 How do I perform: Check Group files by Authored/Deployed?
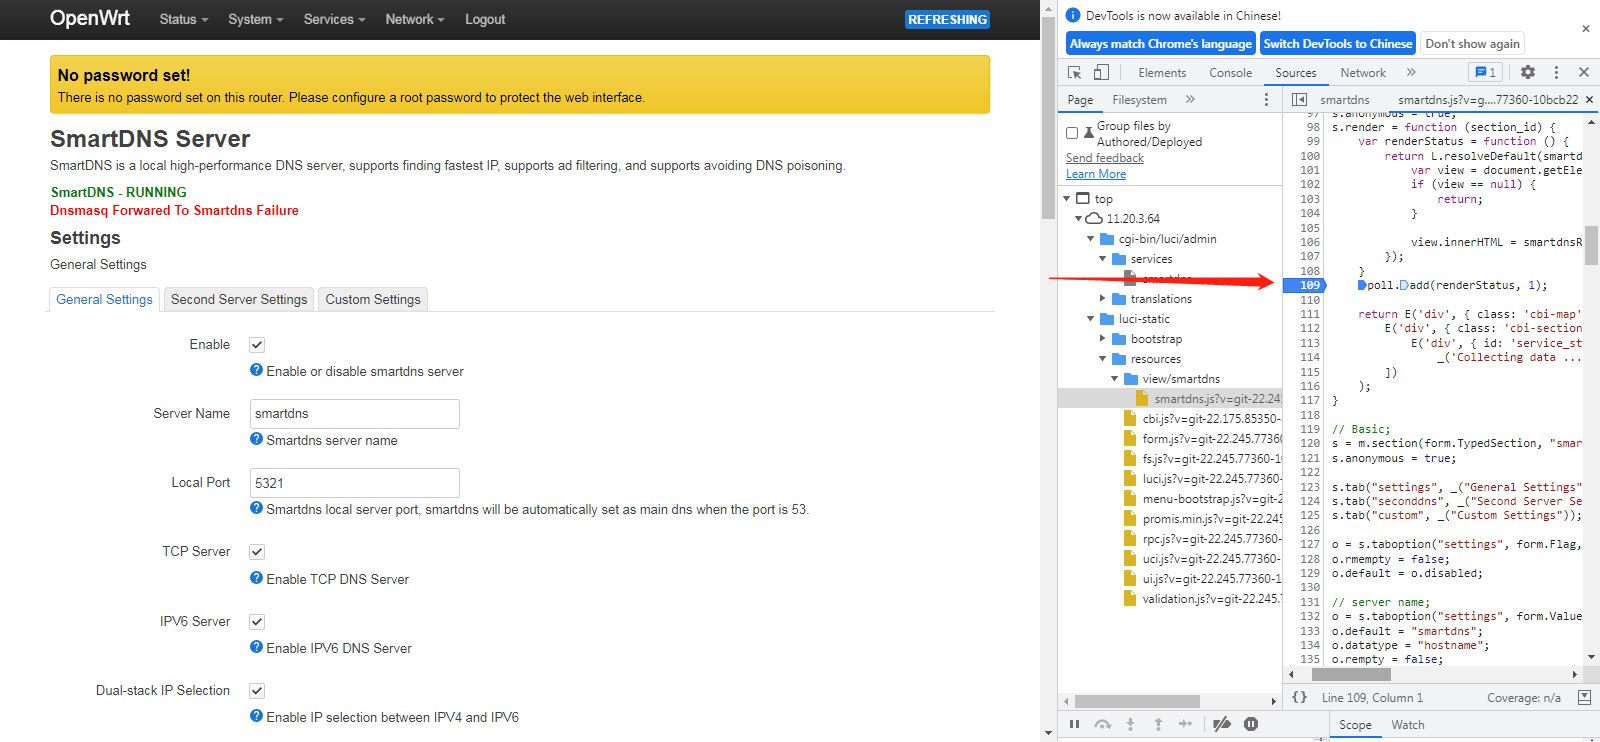coord(1072,133)
